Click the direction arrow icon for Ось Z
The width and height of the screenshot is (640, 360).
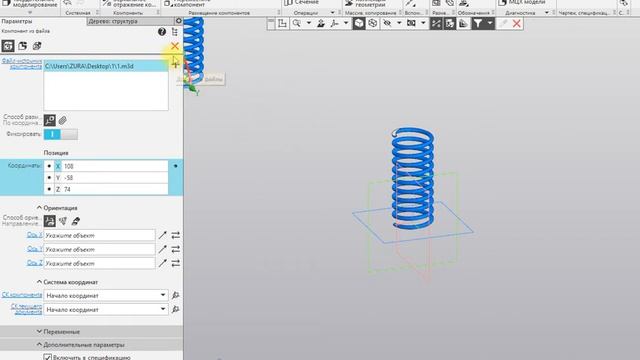coord(162,263)
